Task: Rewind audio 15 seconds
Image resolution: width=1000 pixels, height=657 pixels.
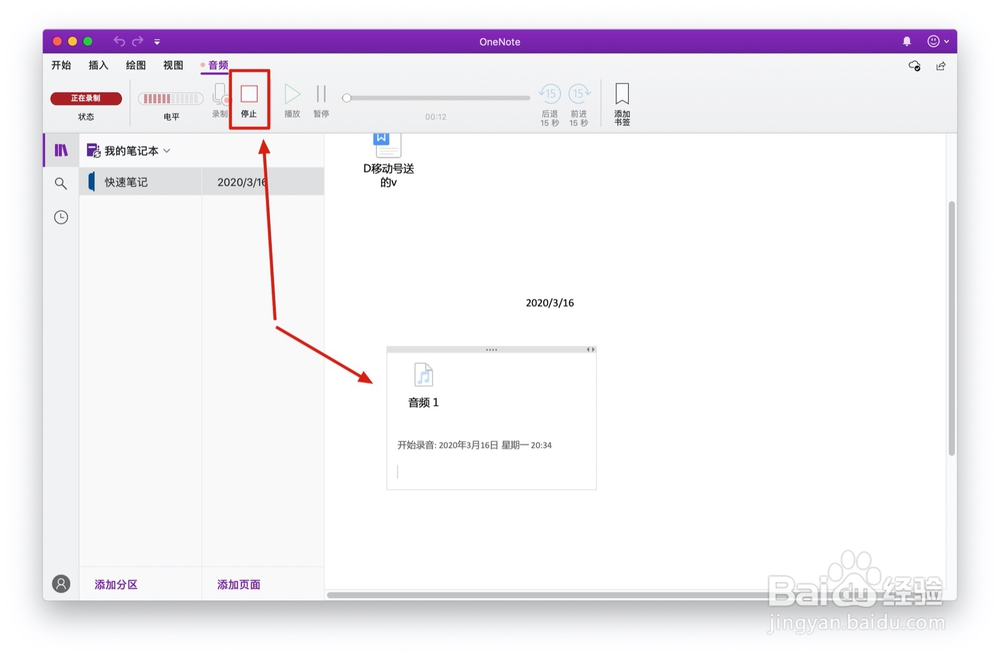Action: [549, 104]
